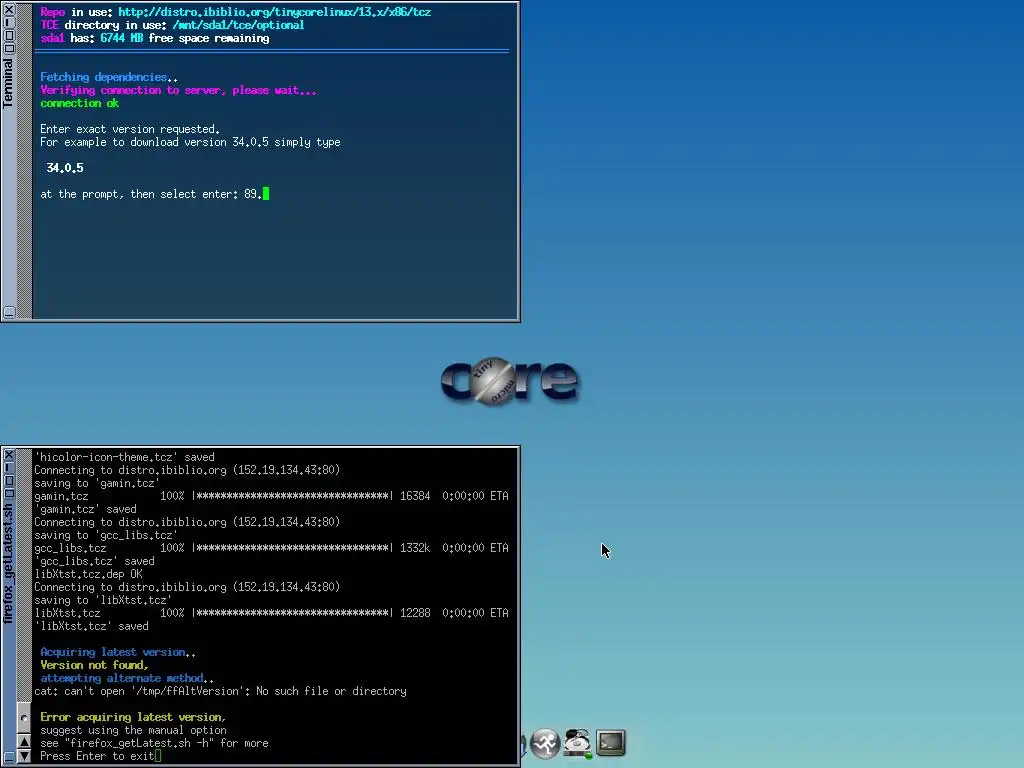
Task: Click the 'gamin.tcz' saved line
Action: 86,509
